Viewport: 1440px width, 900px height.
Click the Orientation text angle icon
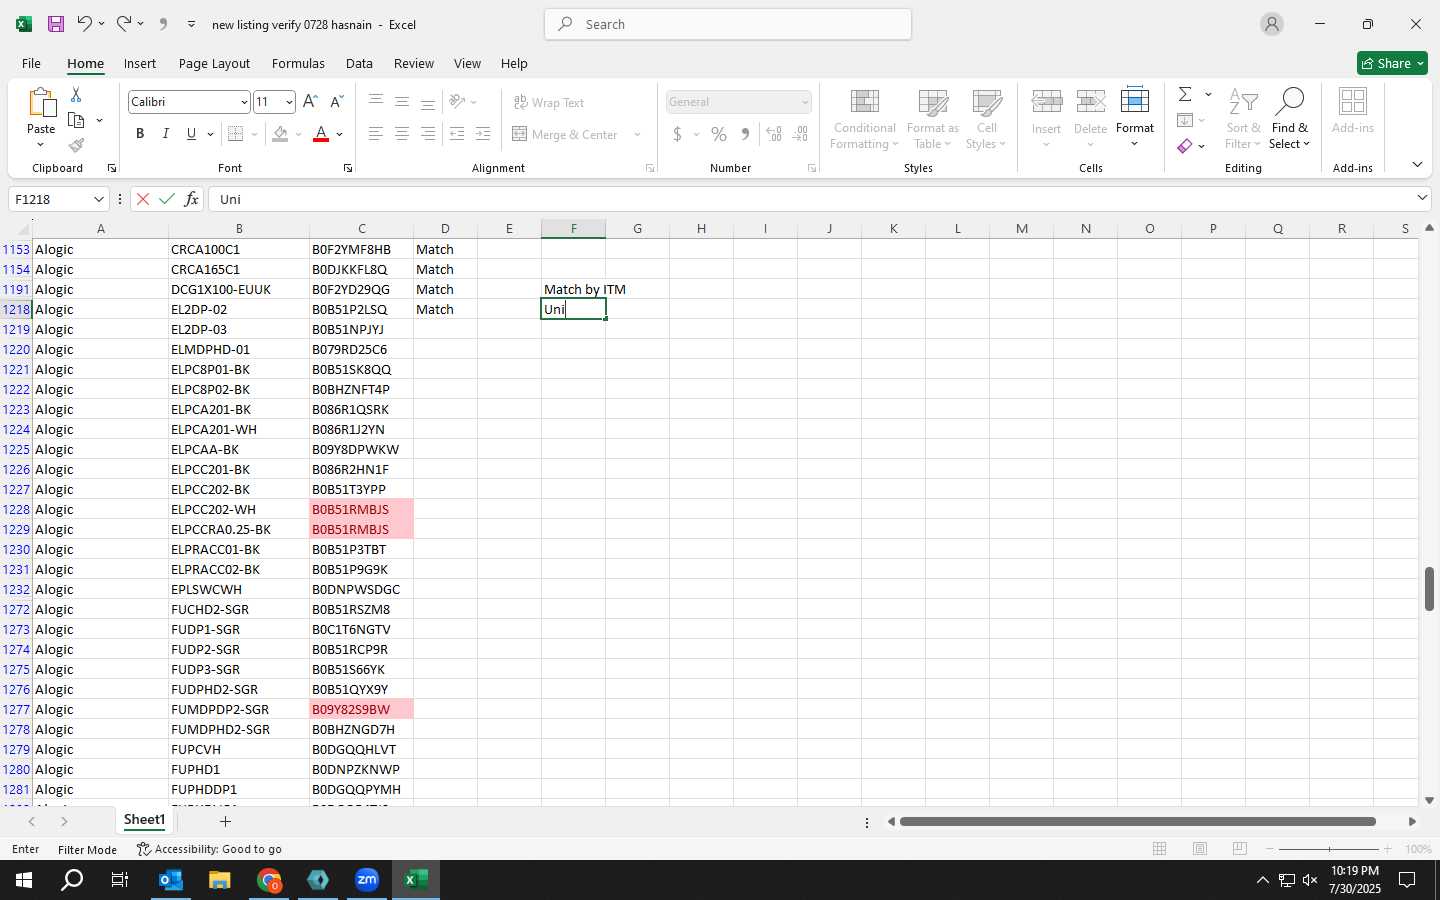pyautogui.click(x=457, y=102)
